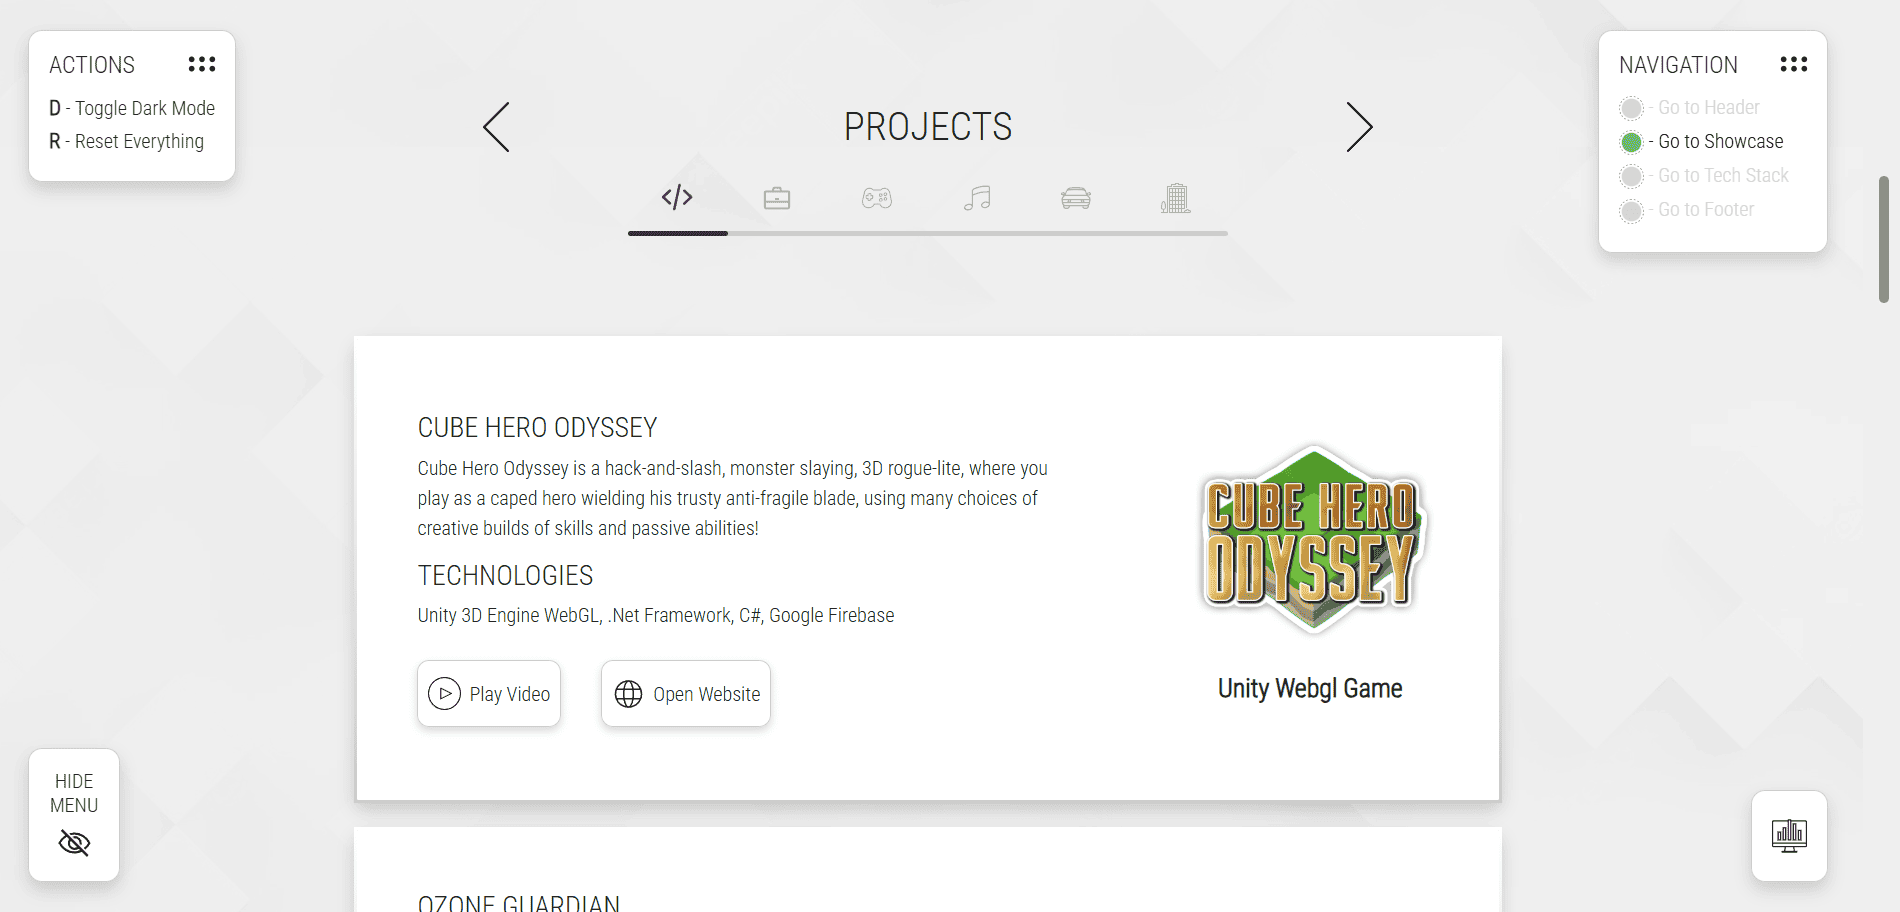
Task: Click the Actions panel grid icon
Action: pos(202,63)
